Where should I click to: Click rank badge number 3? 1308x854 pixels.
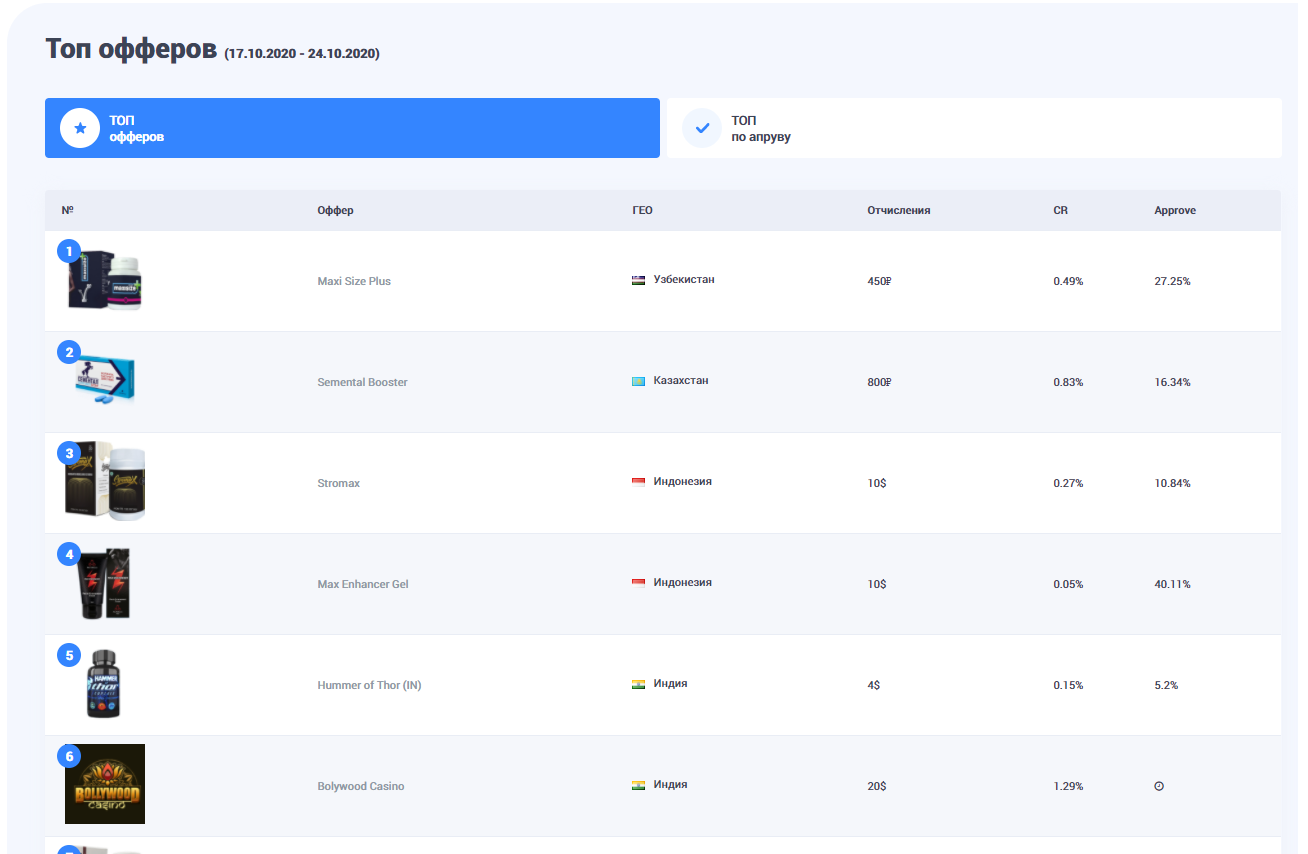click(69, 453)
